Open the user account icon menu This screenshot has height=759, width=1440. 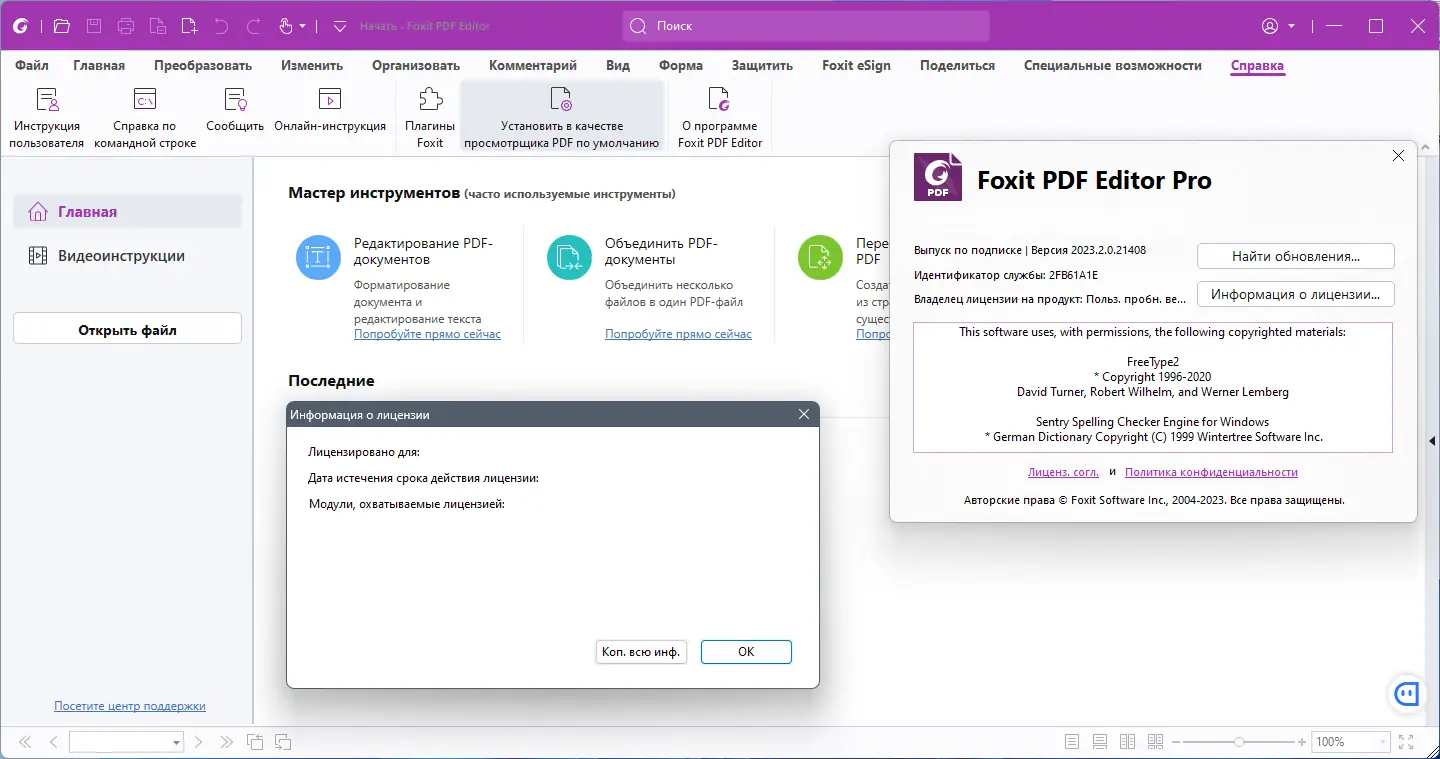point(1271,26)
